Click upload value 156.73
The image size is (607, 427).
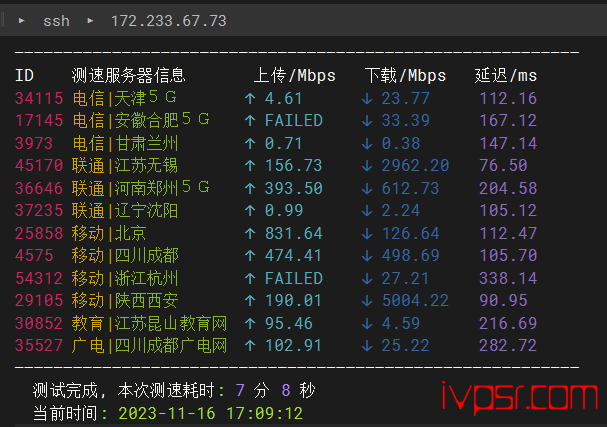pos(293,166)
